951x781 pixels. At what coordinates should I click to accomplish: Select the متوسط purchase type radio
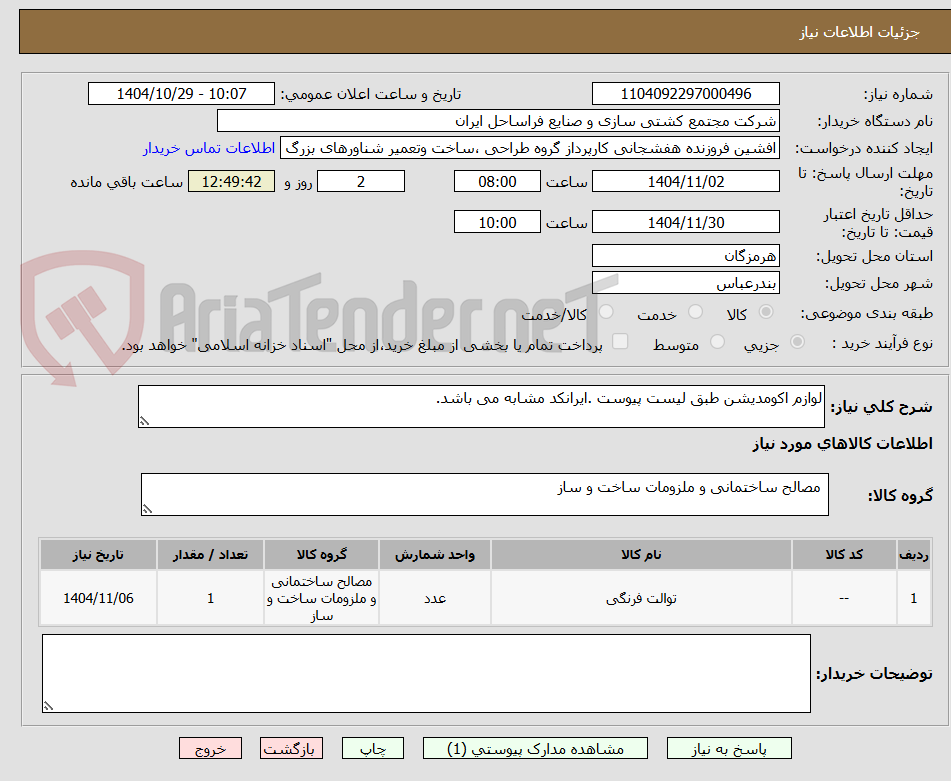coord(716,341)
